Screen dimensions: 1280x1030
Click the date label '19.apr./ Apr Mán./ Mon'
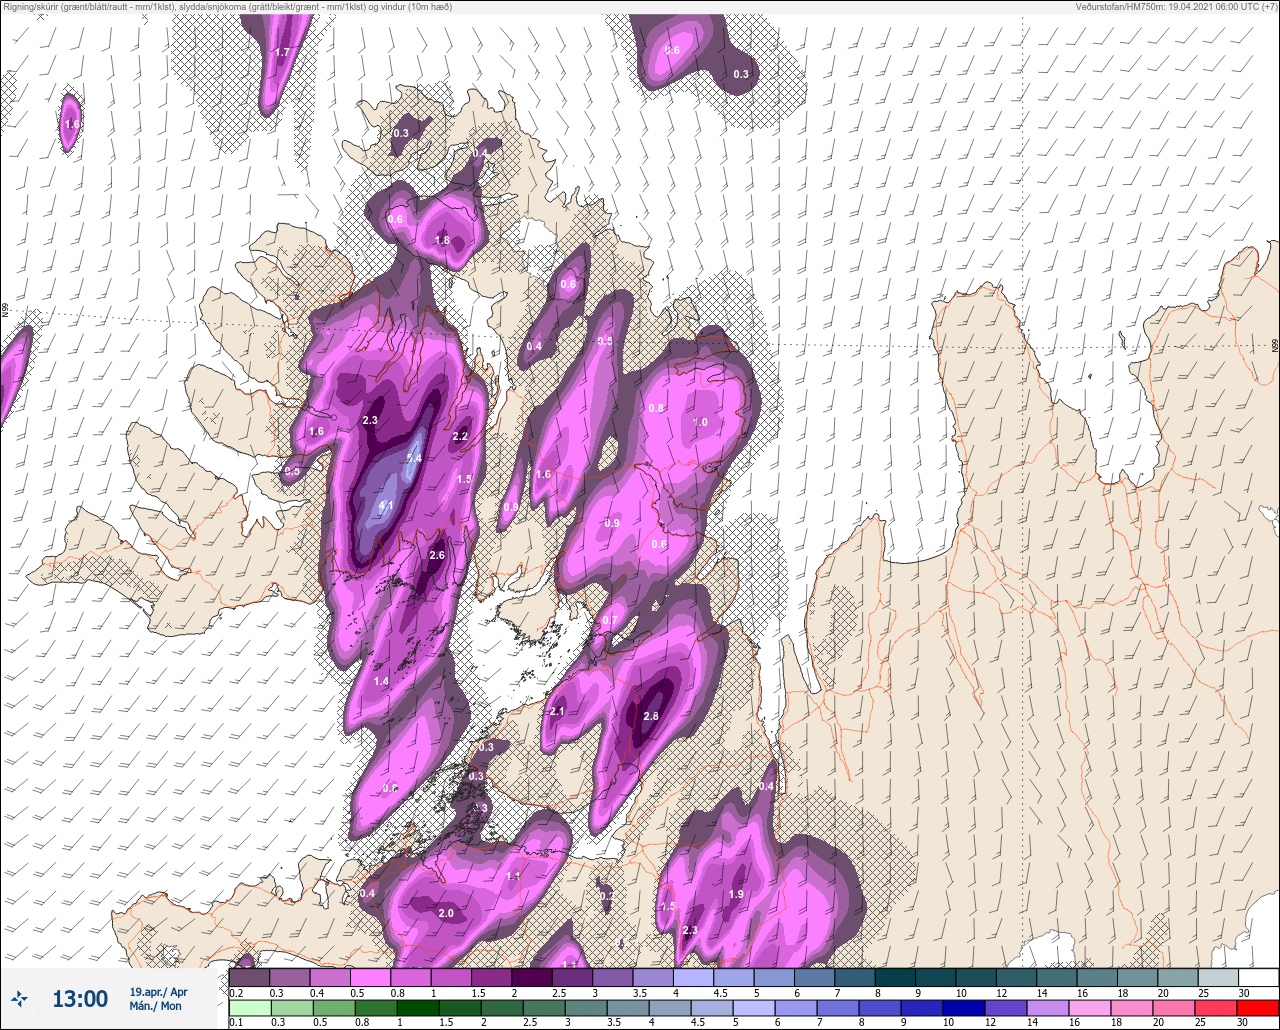[x=158, y=998]
